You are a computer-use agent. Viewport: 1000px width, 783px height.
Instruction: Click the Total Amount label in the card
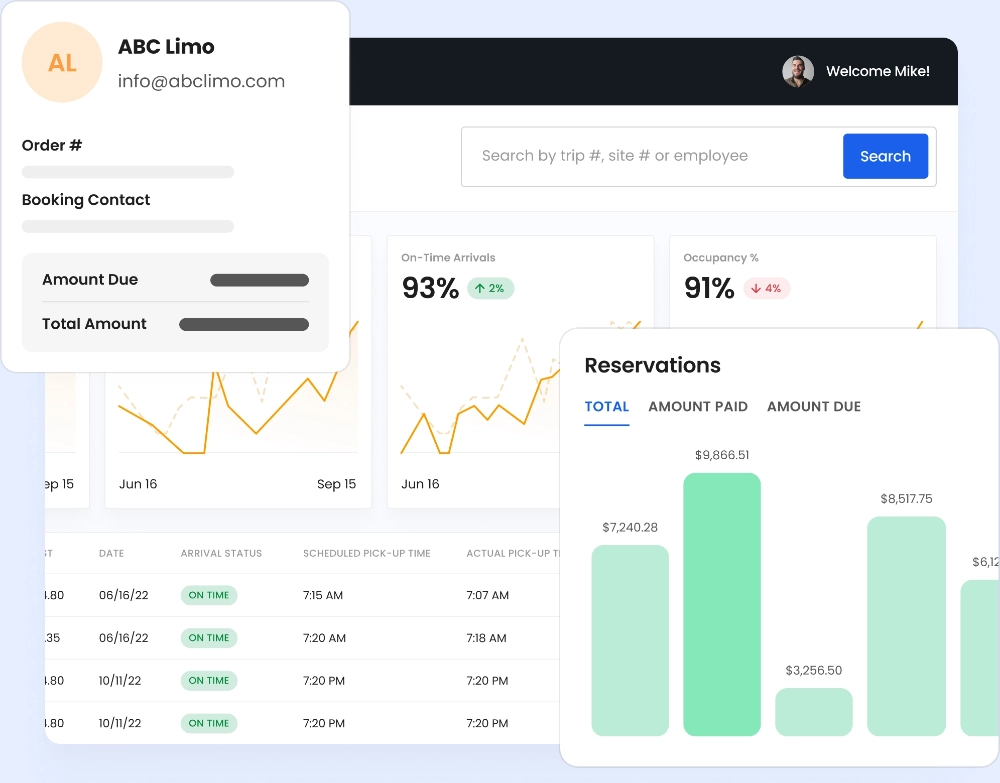pyautogui.click(x=94, y=324)
